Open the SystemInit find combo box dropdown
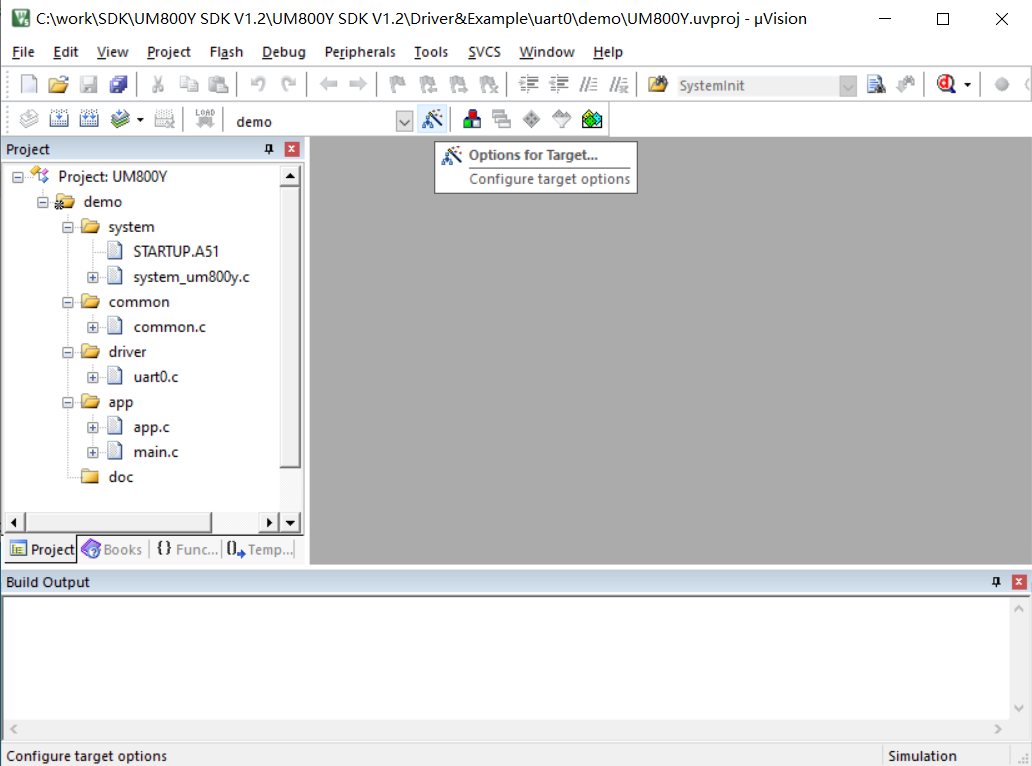The height and width of the screenshot is (766, 1032). click(848, 86)
